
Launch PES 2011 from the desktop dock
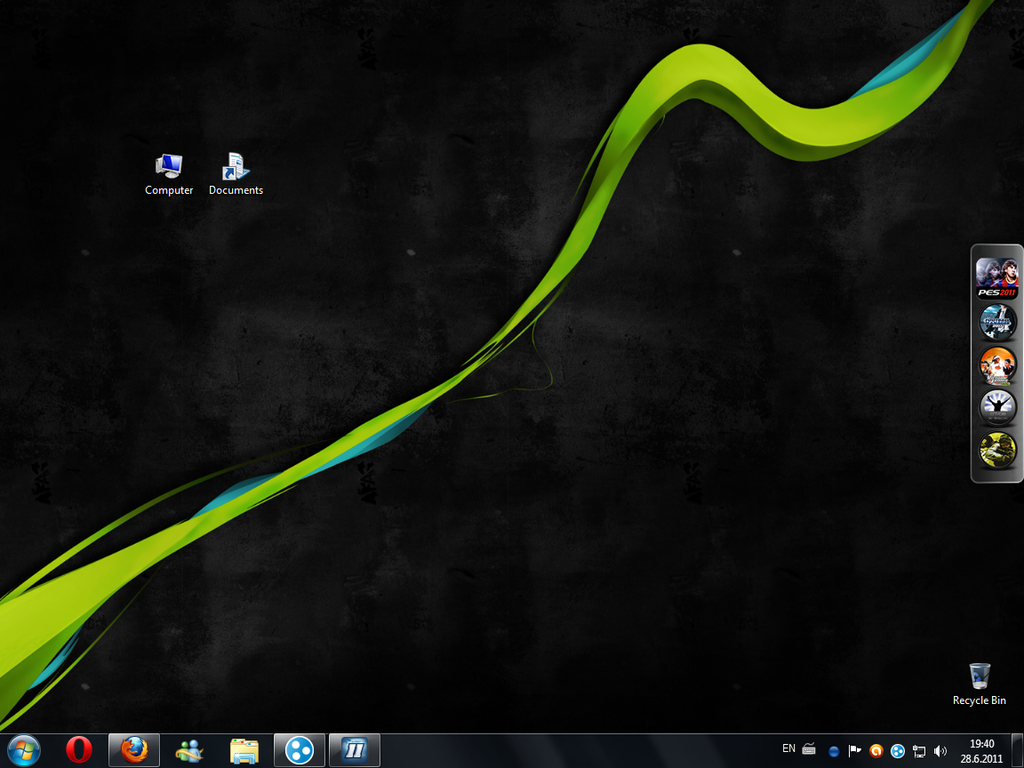coord(997,277)
